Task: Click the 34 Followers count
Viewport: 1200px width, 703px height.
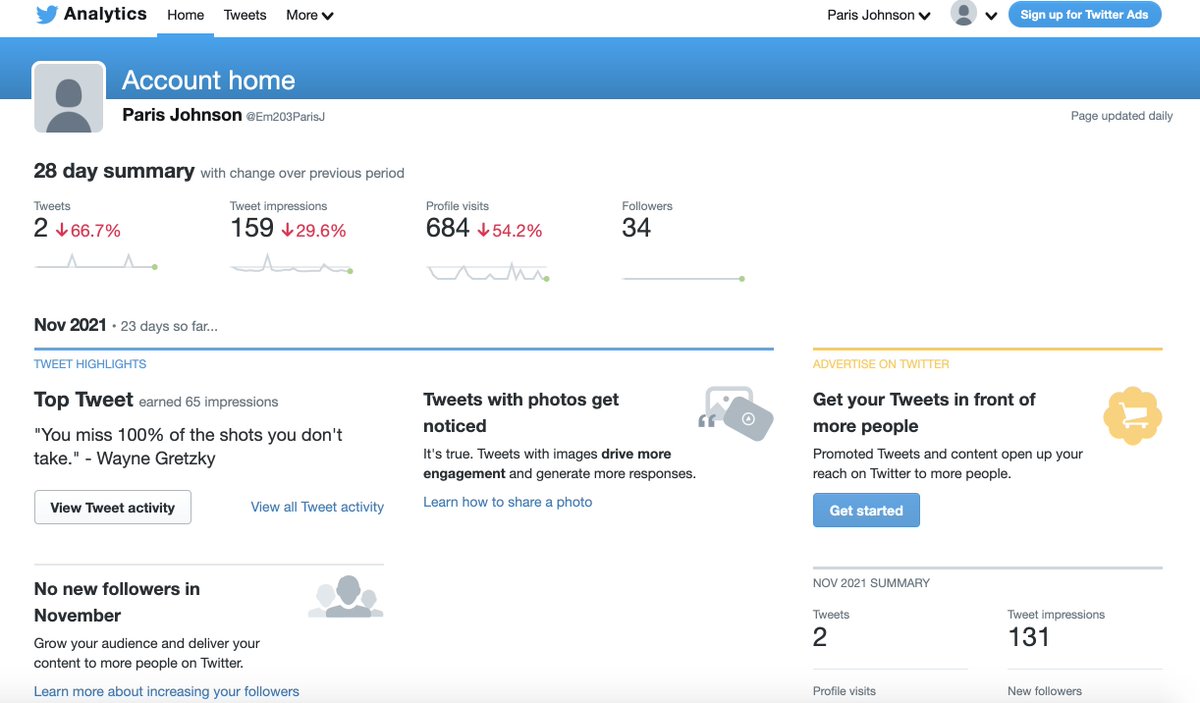Action: pyautogui.click(x=636, y=228)
